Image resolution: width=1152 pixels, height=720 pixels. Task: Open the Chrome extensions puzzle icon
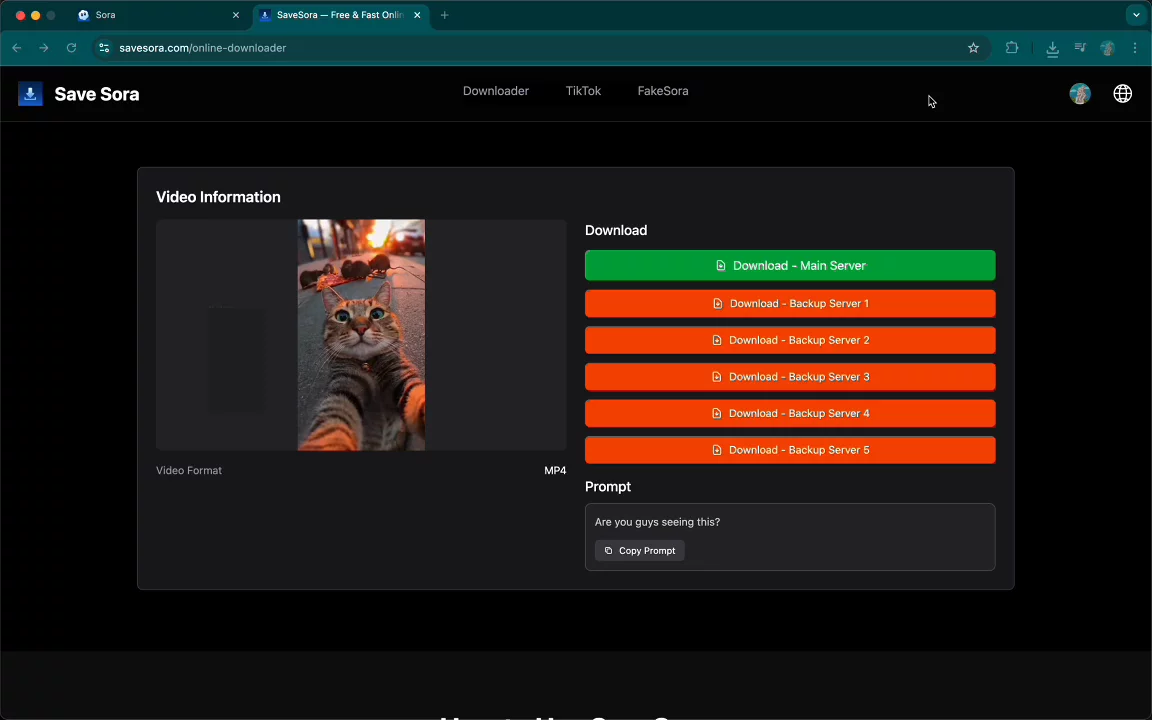coord(1011,48)
